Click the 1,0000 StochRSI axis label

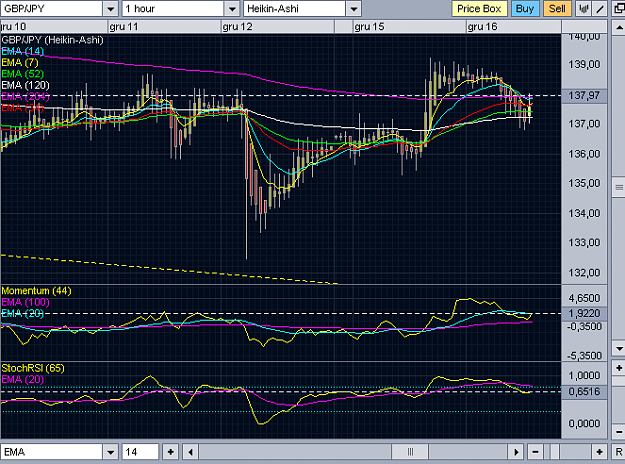pyautogui.click(x=584, y=376)
